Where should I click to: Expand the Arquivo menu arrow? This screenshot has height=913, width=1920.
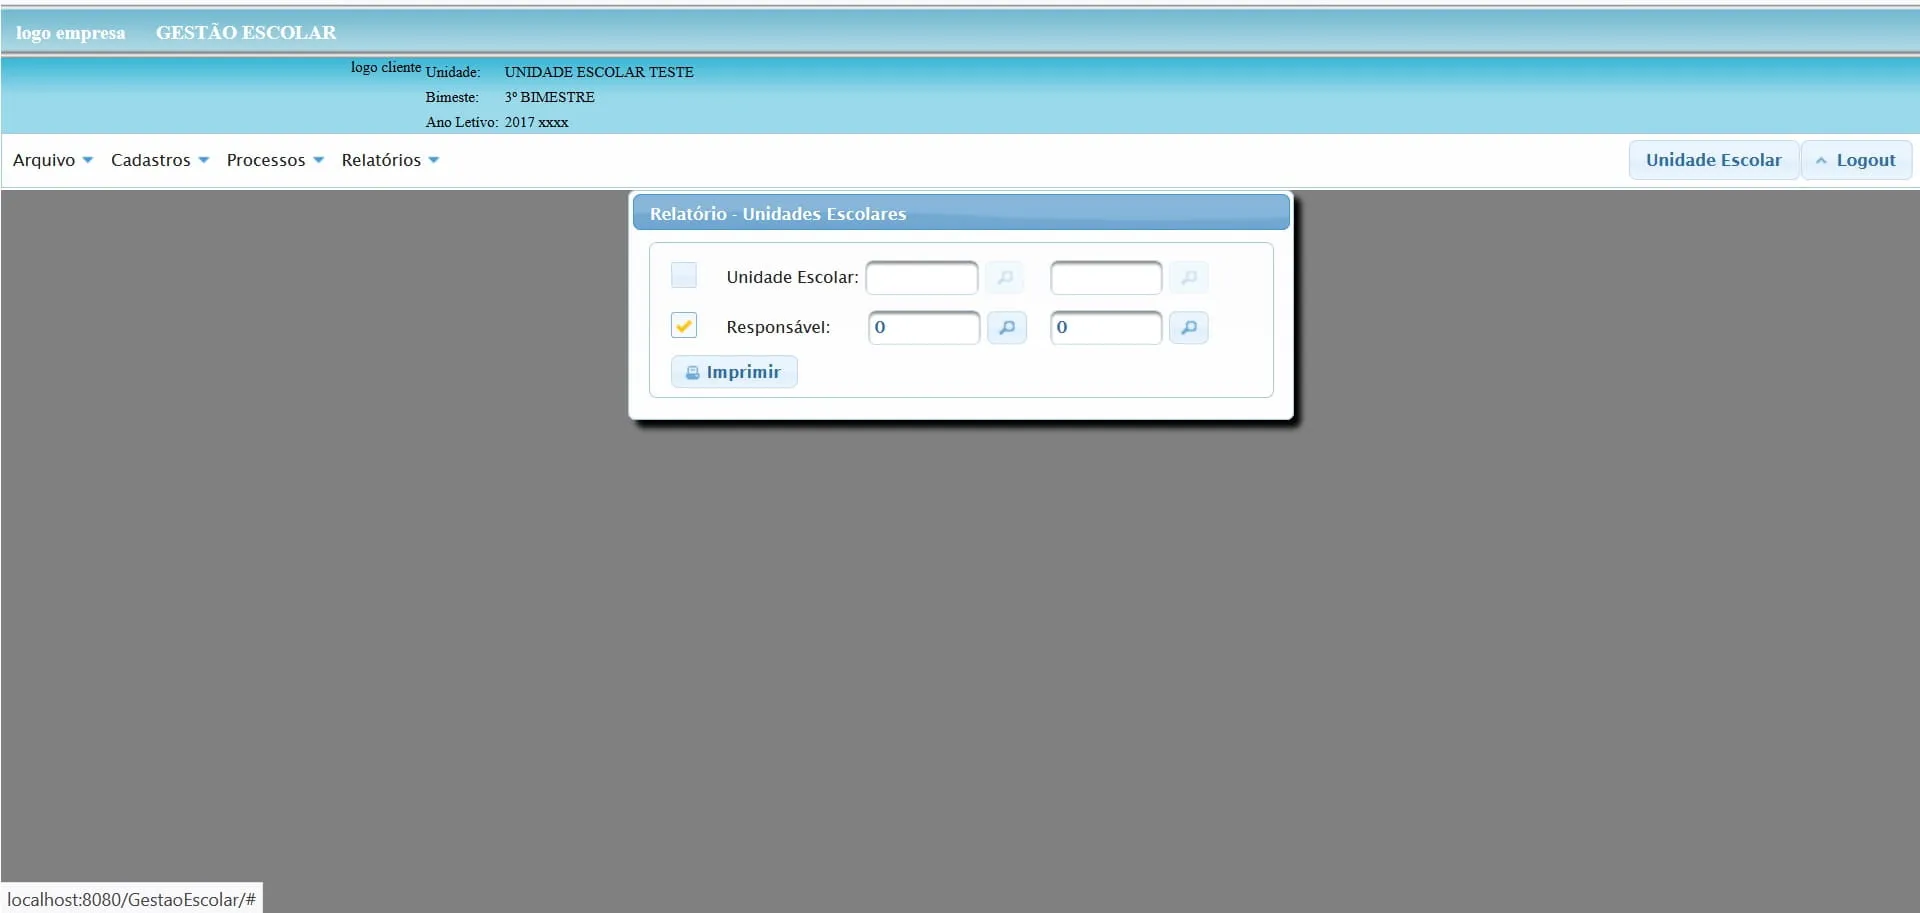point(88,160)
